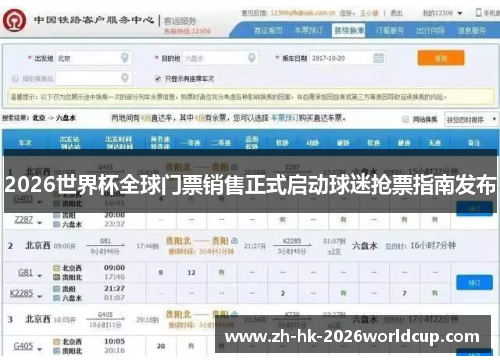Viewport: 500px width, 362px height.
Task: Expand G81 stop details arrow
Action: click(40, 276)
